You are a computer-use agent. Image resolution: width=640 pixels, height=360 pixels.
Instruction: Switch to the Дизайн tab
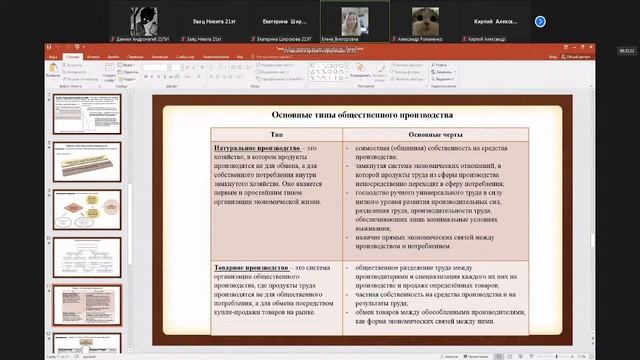click(x=113, y=57)
